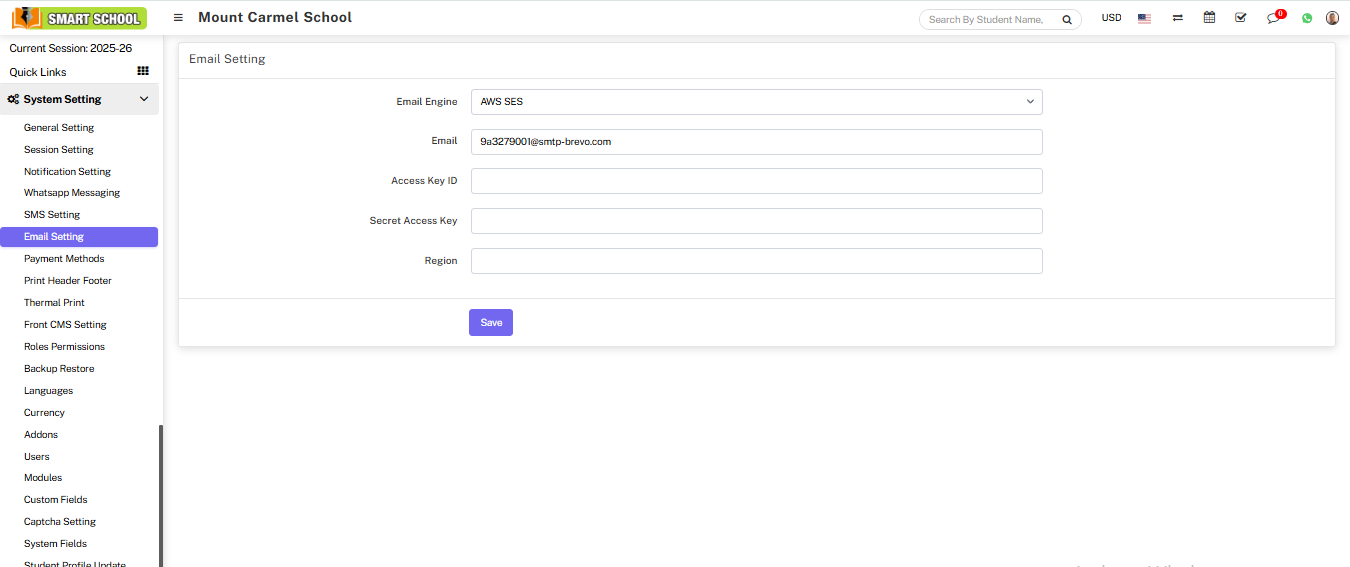The height and width of the screenshot is (567, 1350).
Task: Focus the Secret Access Key field
Action: coord(756,221)
